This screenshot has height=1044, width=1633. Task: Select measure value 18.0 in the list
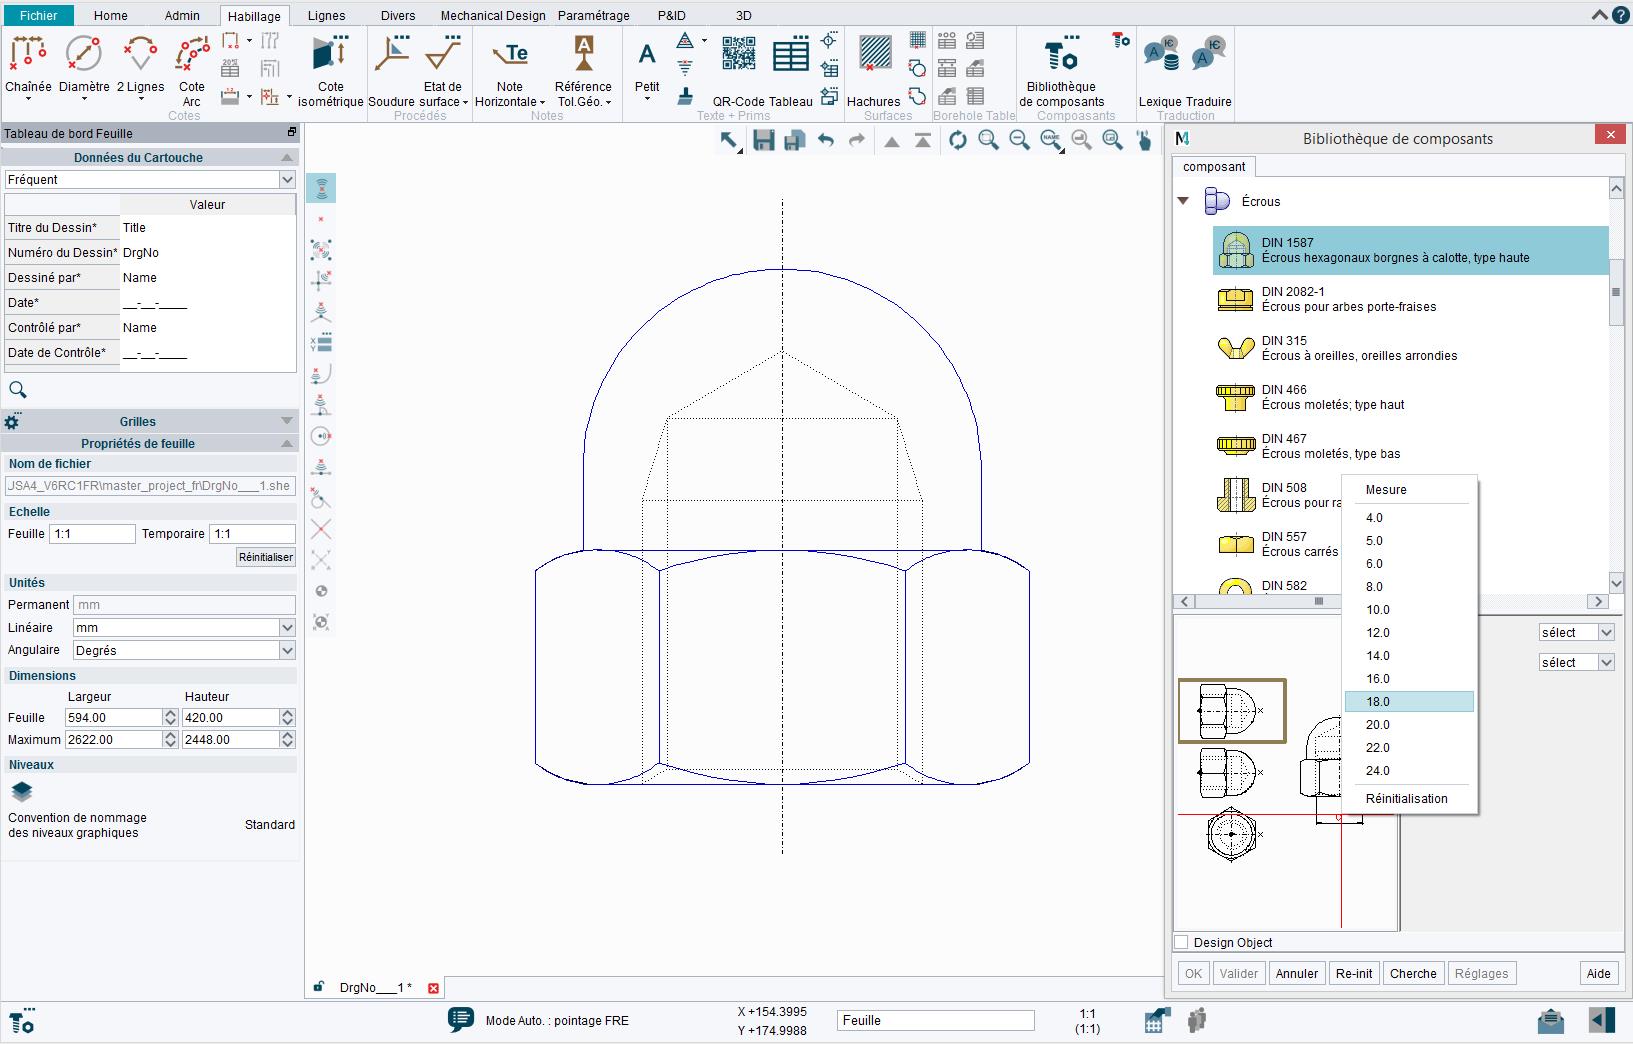click(x=1378, y=701)
